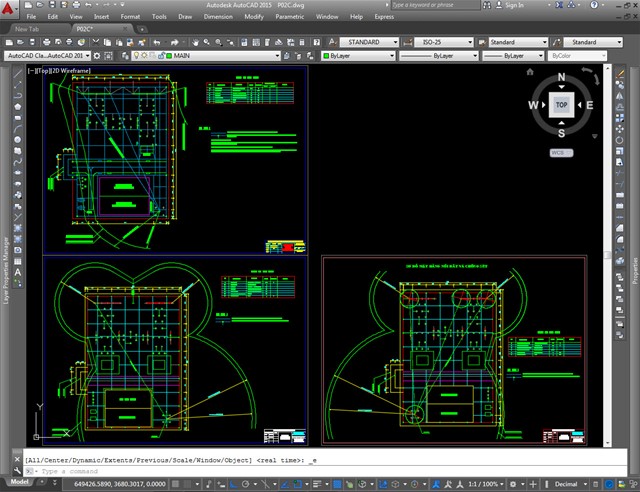Click the Mirror tool in Modify toolbar
640x492 pixels.
[x=620, y=96]
